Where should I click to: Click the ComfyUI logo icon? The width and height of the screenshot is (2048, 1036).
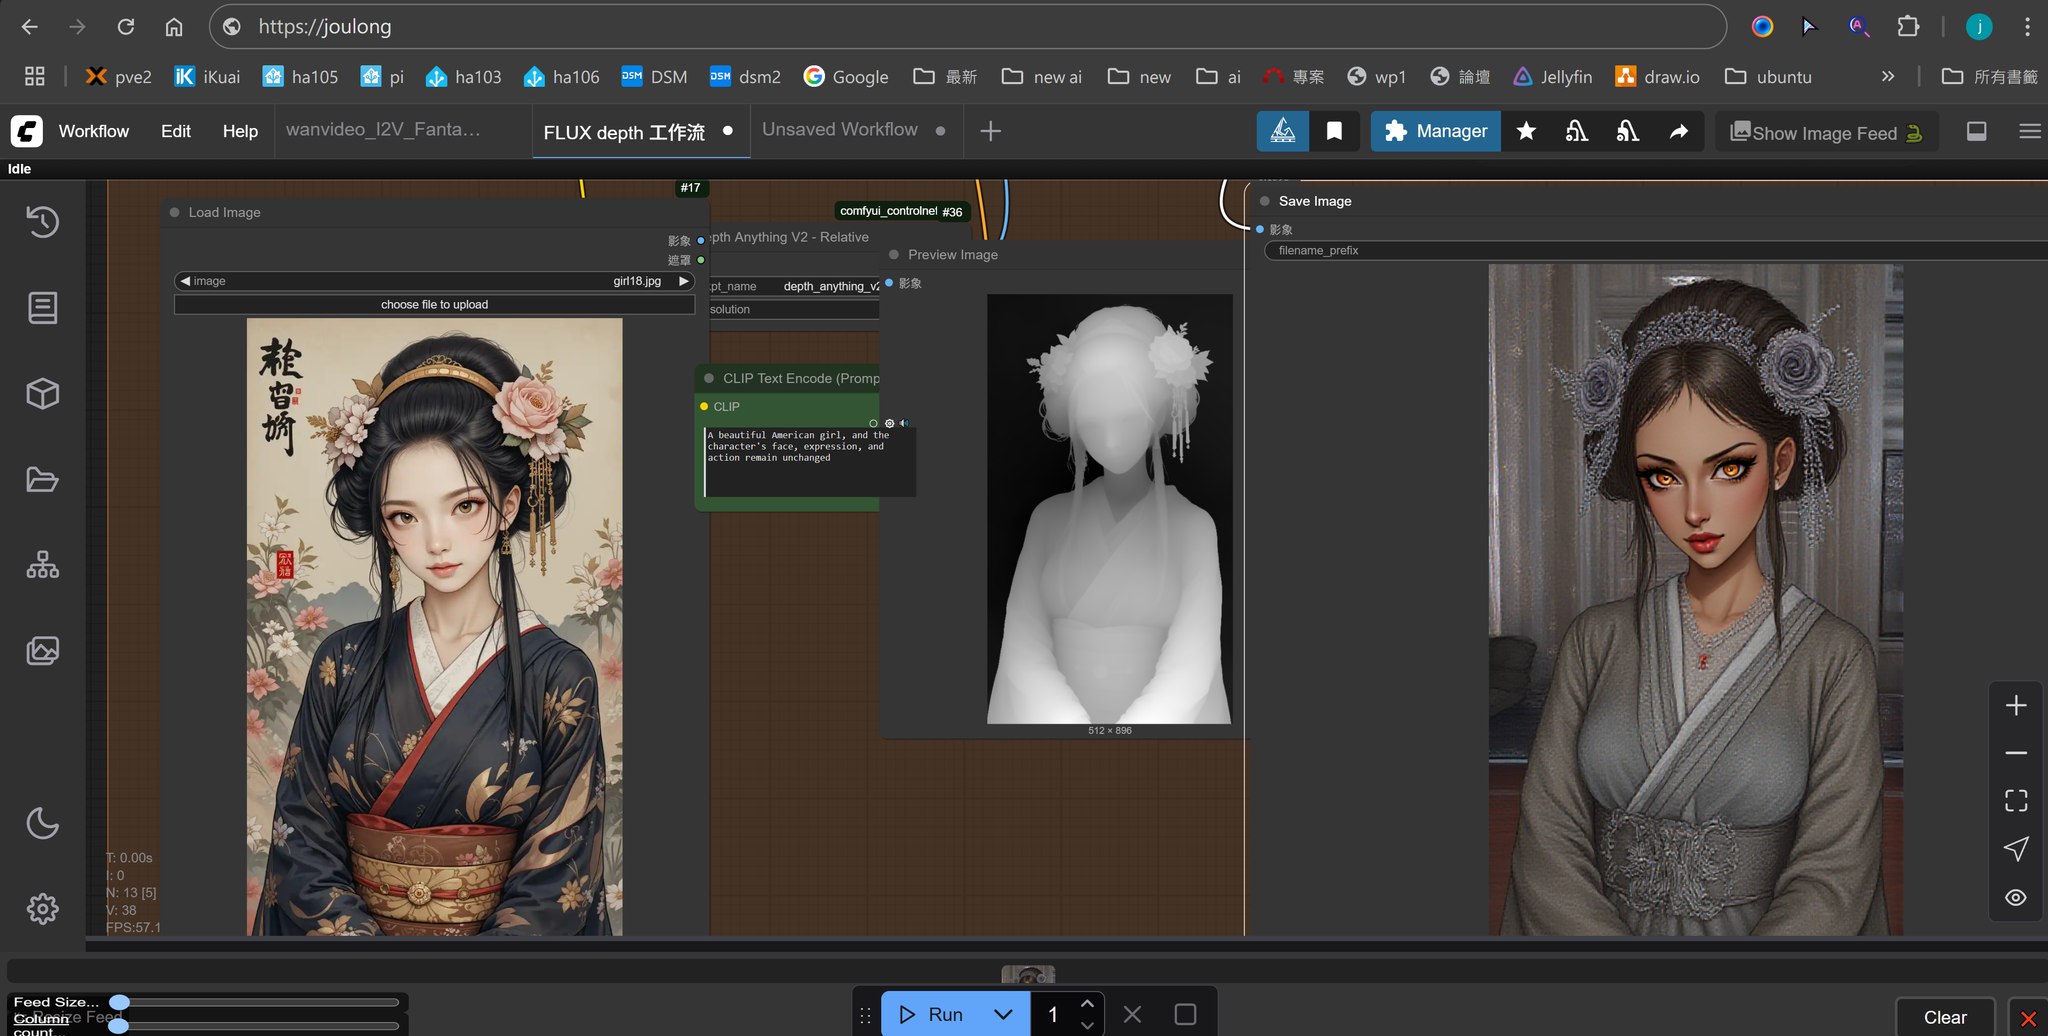click(x=27, y=131)
